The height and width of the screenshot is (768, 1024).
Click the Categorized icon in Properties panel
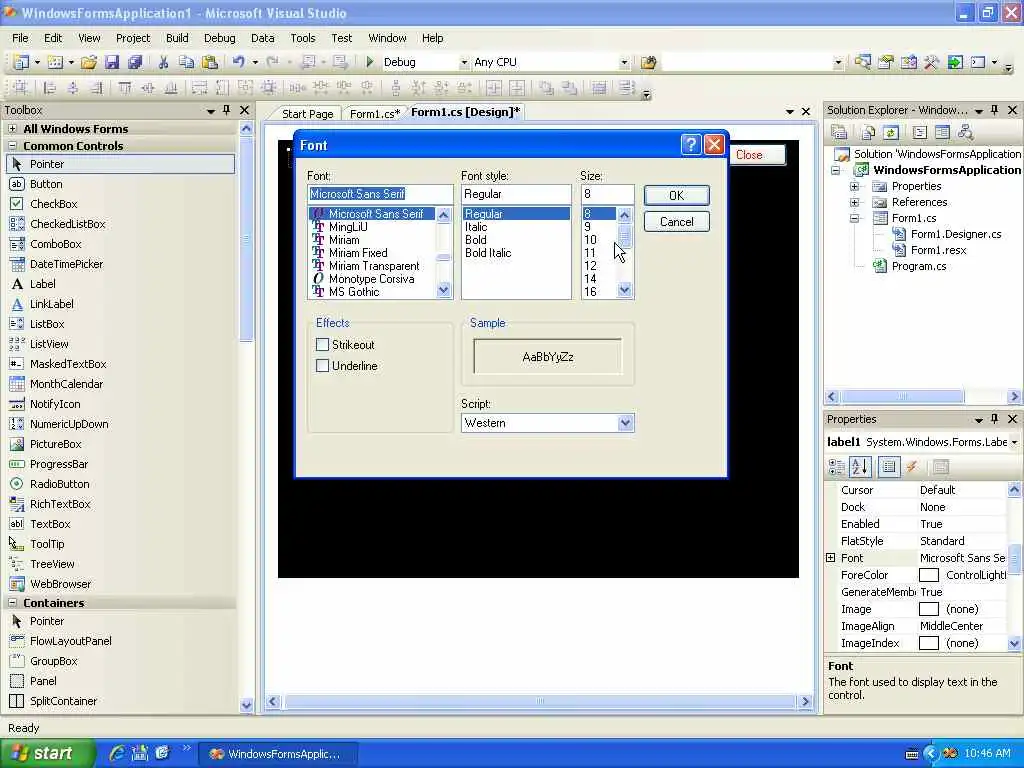(837, 466)
